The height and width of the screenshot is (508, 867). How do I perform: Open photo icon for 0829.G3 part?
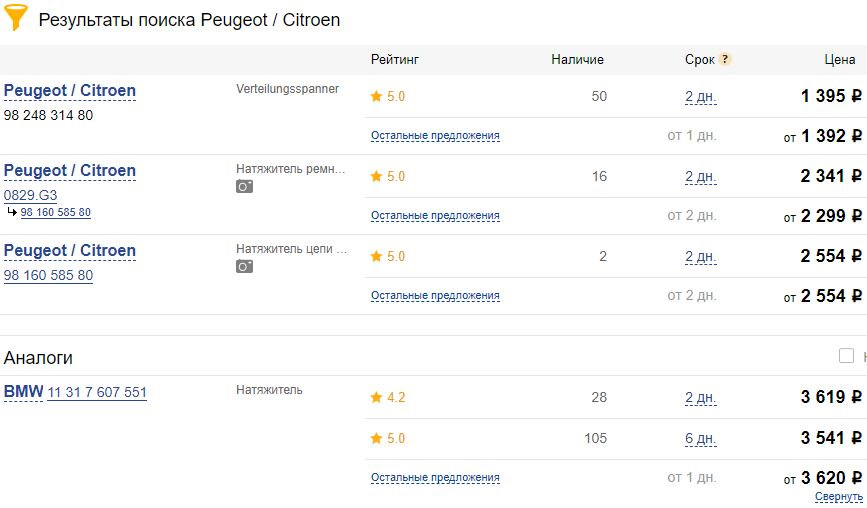point(244,187)
